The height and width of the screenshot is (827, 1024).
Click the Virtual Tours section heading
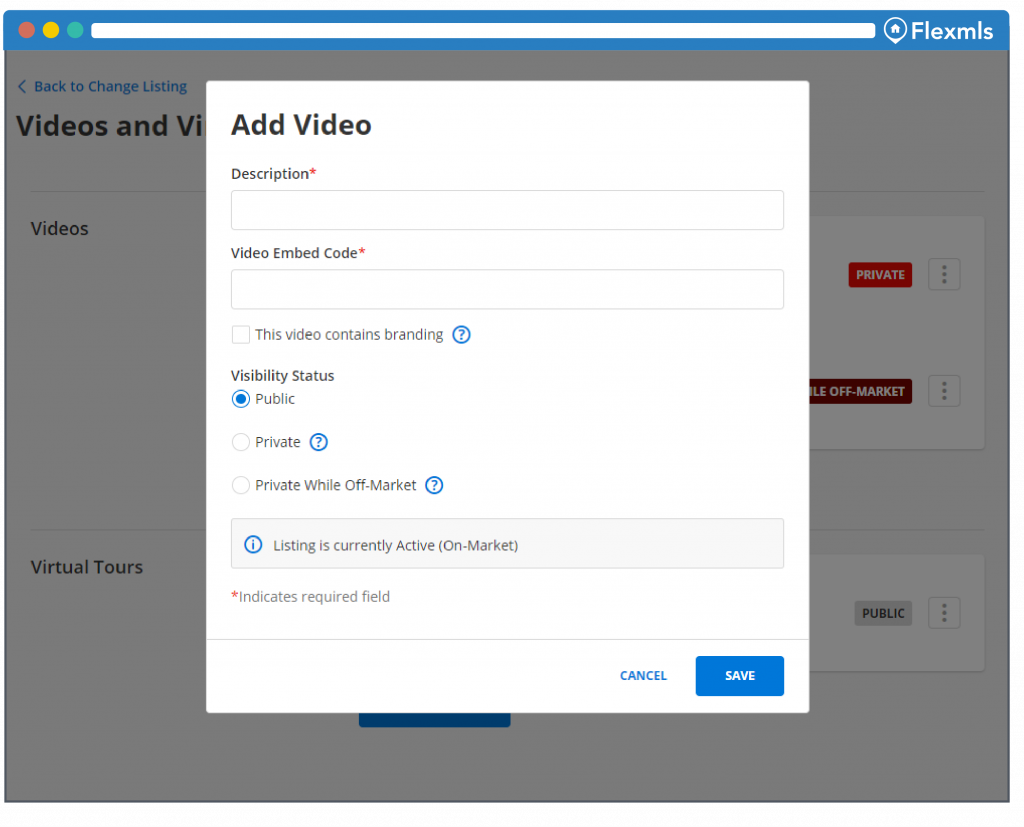[x=87, y=567]
